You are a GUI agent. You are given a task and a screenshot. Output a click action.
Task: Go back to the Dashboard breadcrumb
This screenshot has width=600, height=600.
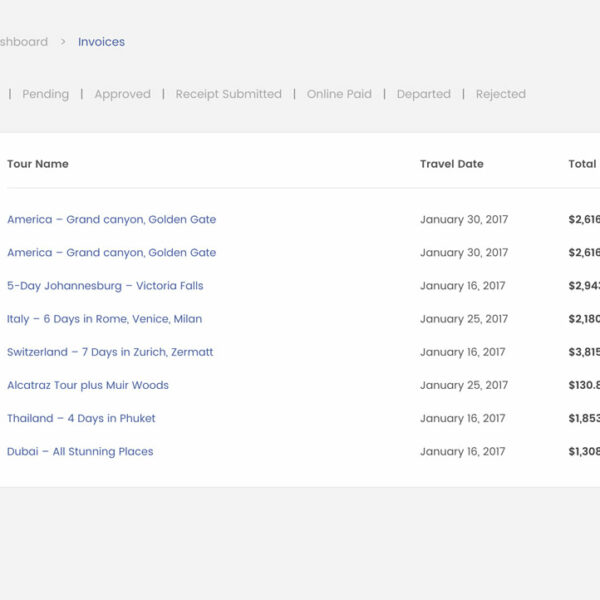point(23,42)
